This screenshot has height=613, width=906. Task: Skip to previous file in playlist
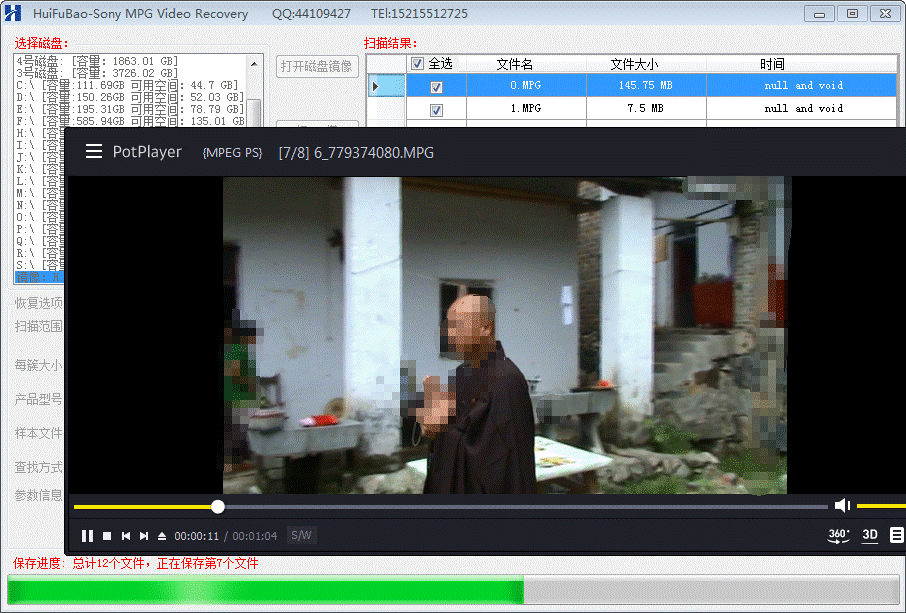pyautogui.click(x=126, y=536)
